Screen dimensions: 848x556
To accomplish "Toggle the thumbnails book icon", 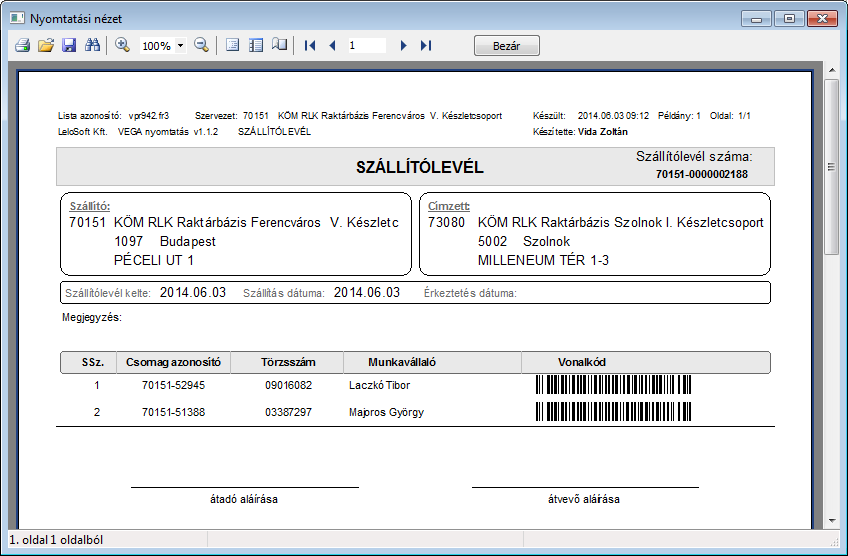I will pyautogui.click(x=280, y=45).
